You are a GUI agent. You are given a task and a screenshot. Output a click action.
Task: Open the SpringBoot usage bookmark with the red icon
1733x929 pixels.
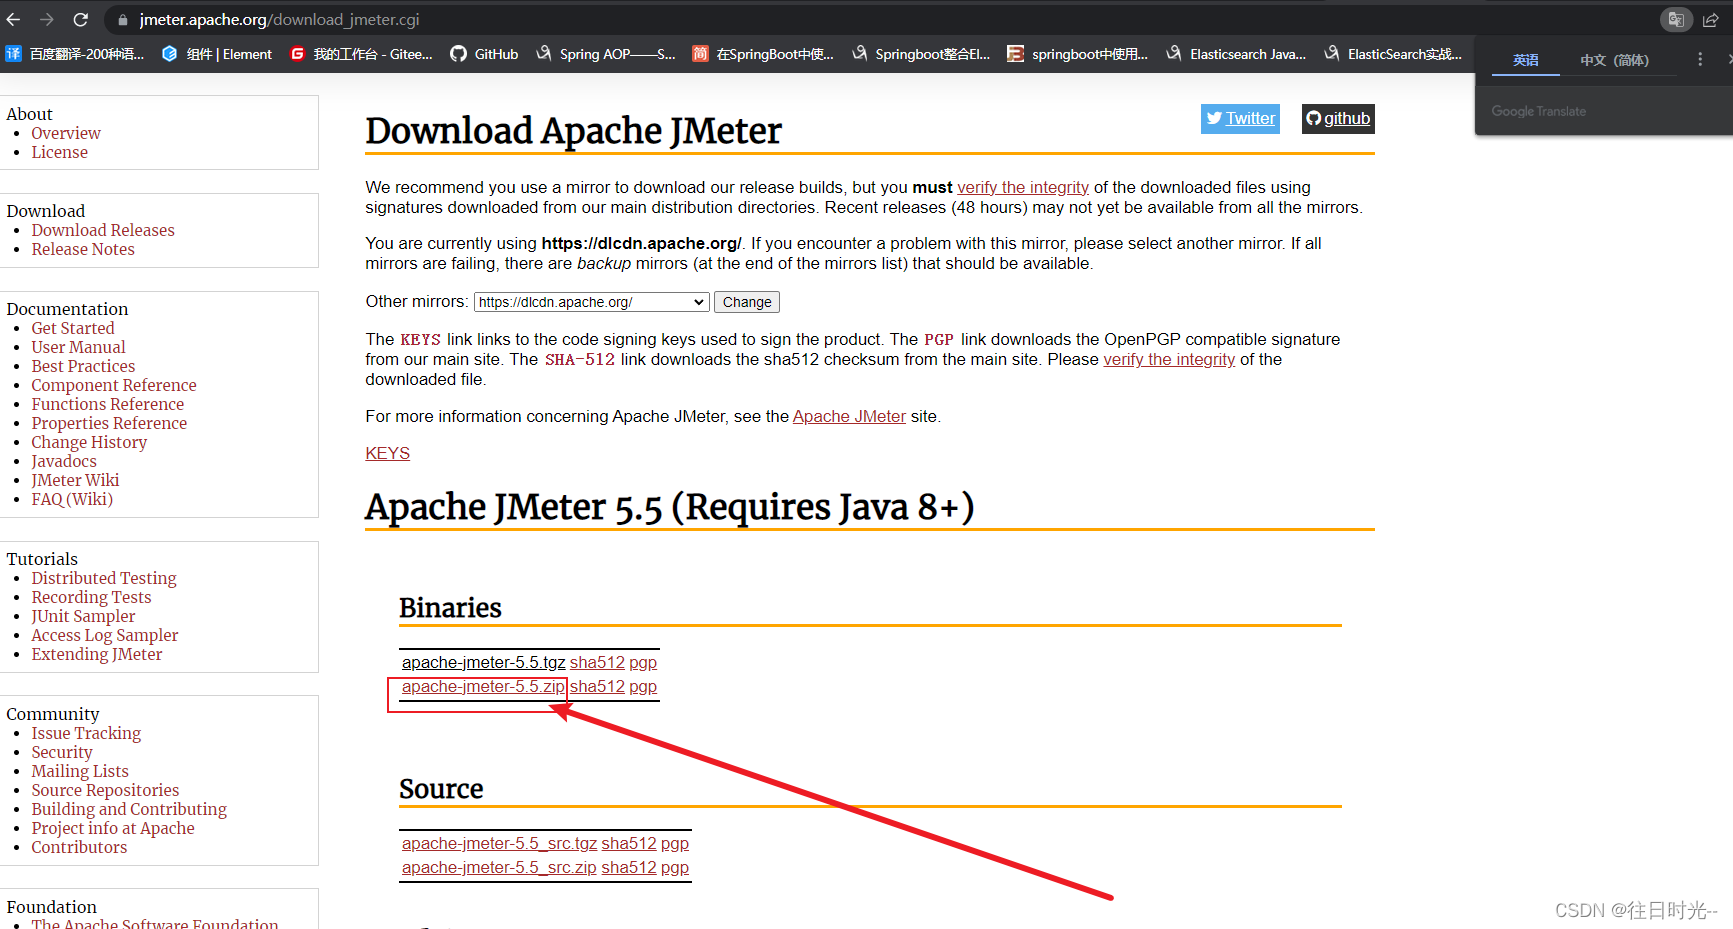(763, 54)
